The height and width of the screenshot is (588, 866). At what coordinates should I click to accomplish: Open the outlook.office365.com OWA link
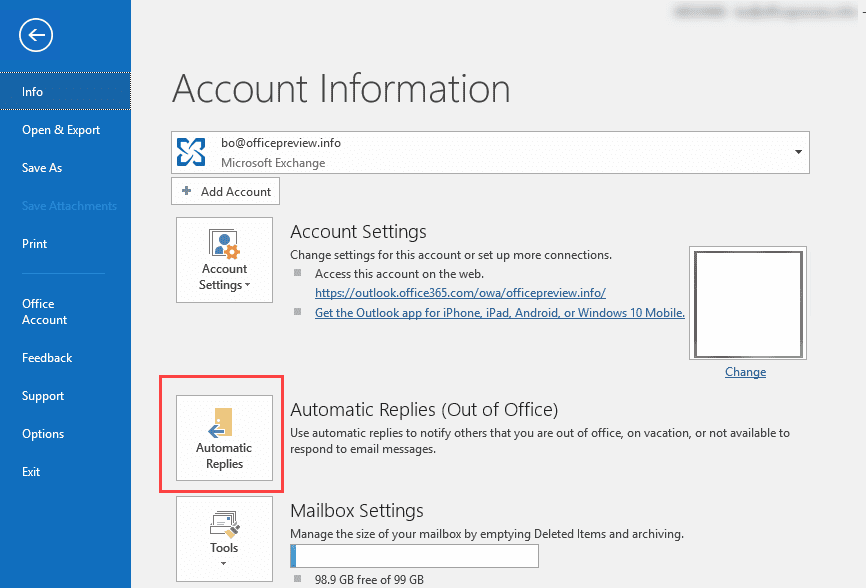click(460, 293)
